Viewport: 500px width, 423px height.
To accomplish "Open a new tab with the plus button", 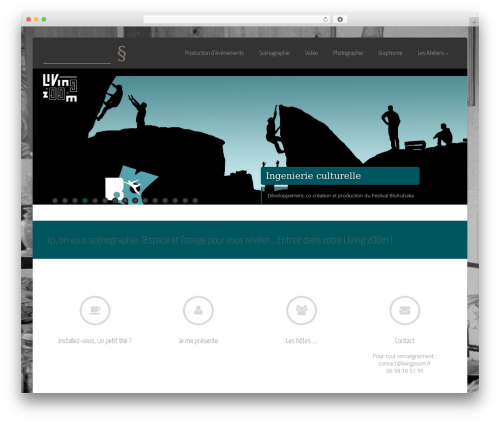I will tap(474, 22).
